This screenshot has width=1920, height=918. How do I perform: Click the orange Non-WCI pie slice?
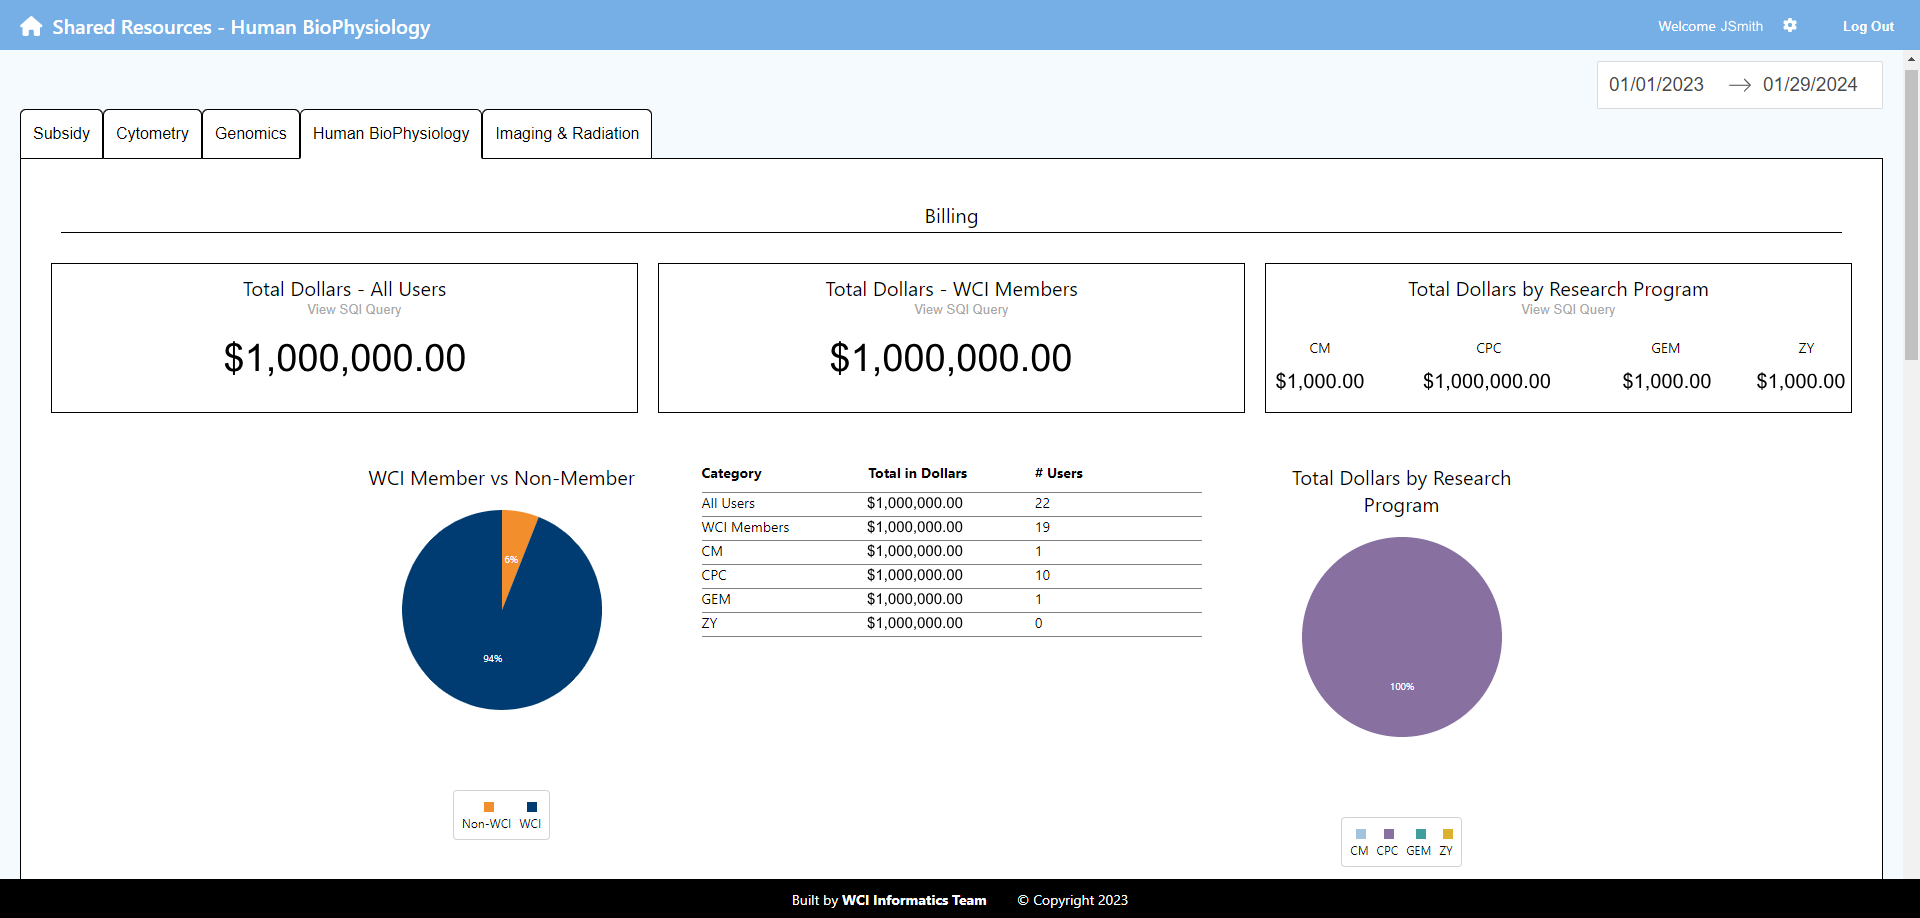pyautogui.click(x=514, y=550)
